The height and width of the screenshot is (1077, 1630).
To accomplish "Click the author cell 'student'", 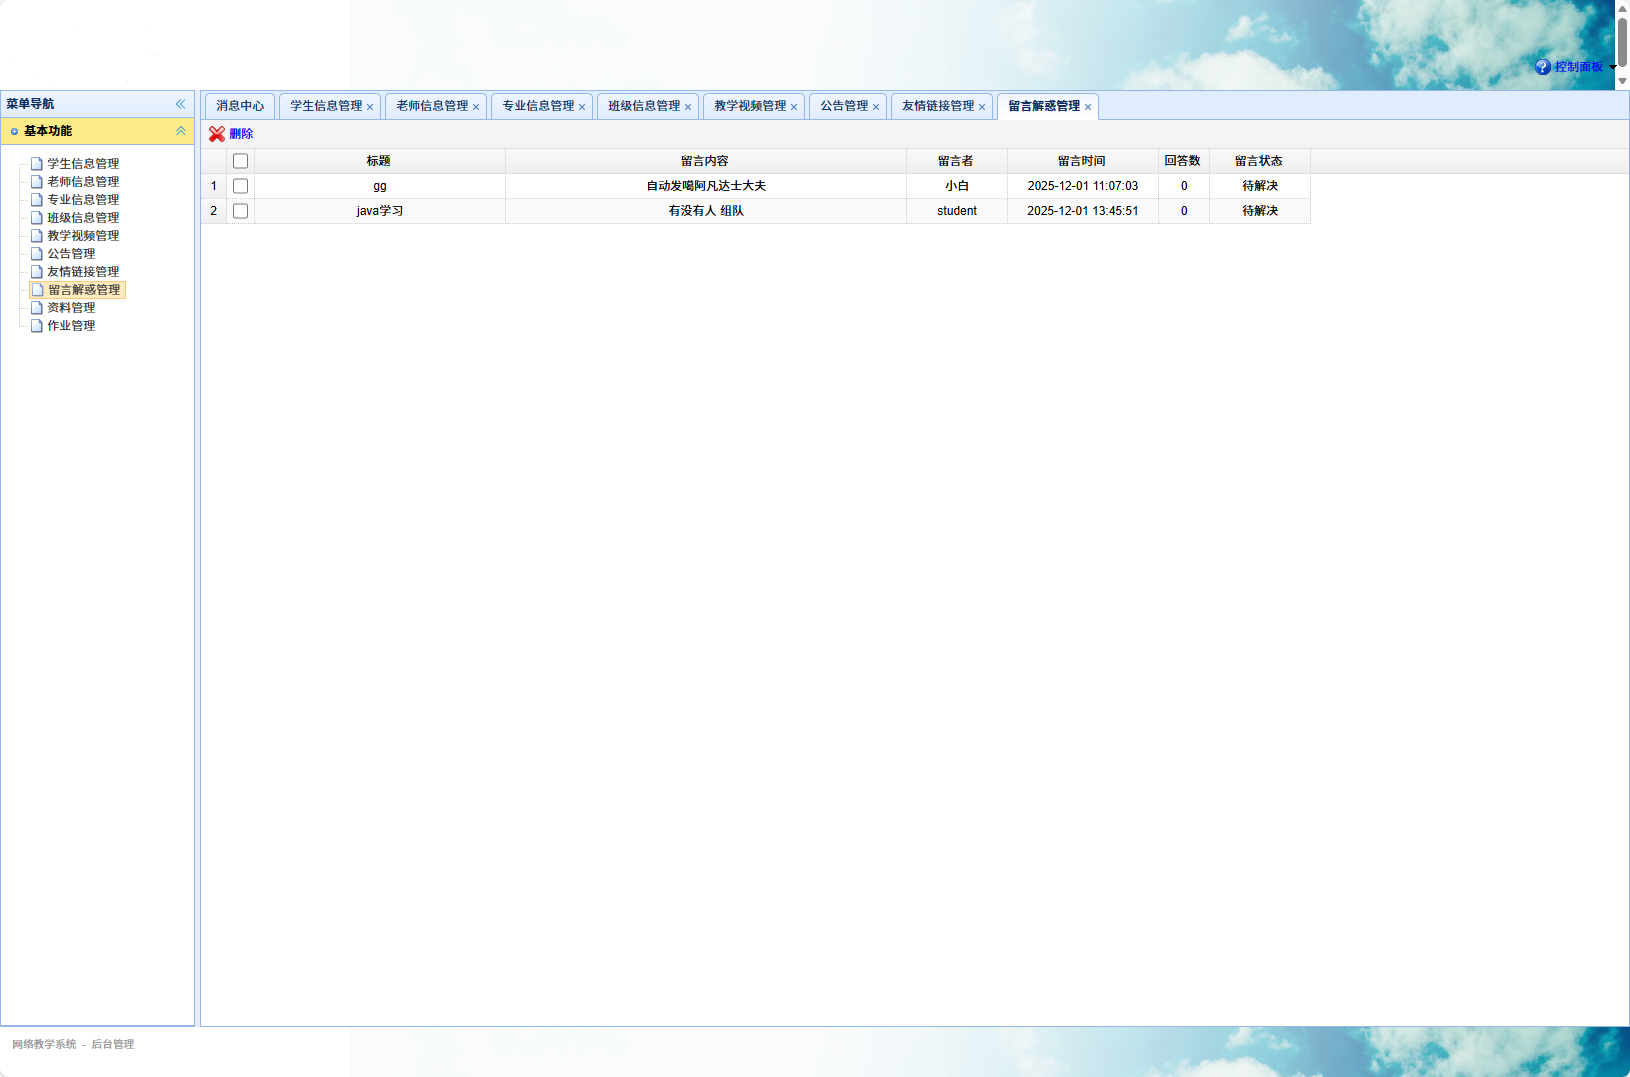I will [957, 211].
